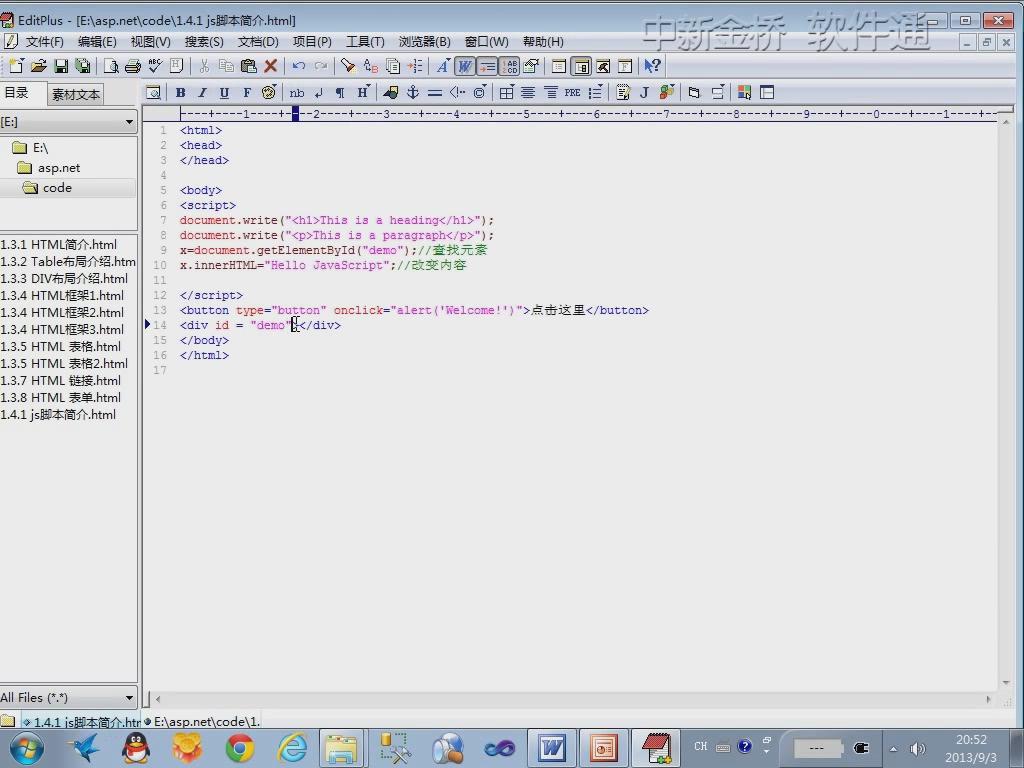Click the context help arrow icon
The width and height of the screenshot is (1024, 768).
(652, 66)
